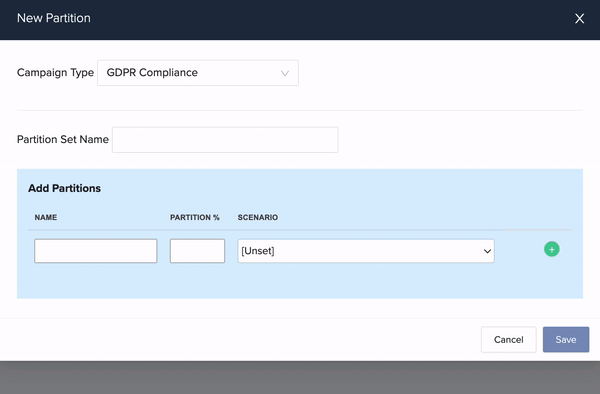Click the "NAME" column header

click(46, 217)
